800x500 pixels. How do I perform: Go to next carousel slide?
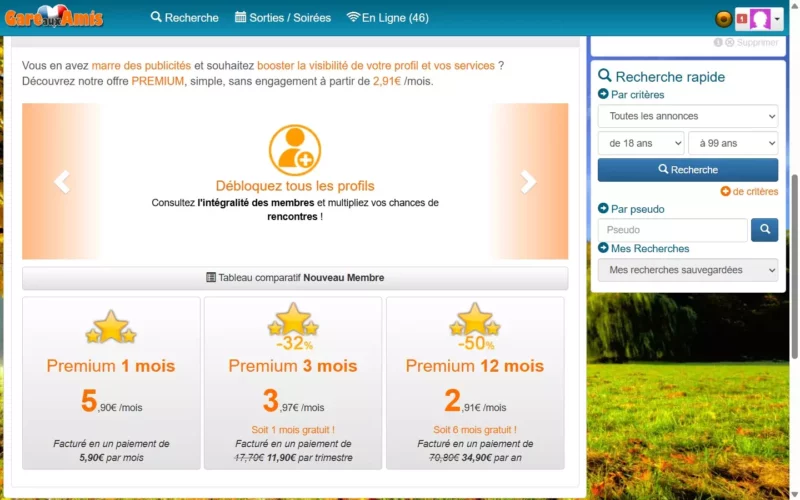pyautogui.click(x=528, y=182)
